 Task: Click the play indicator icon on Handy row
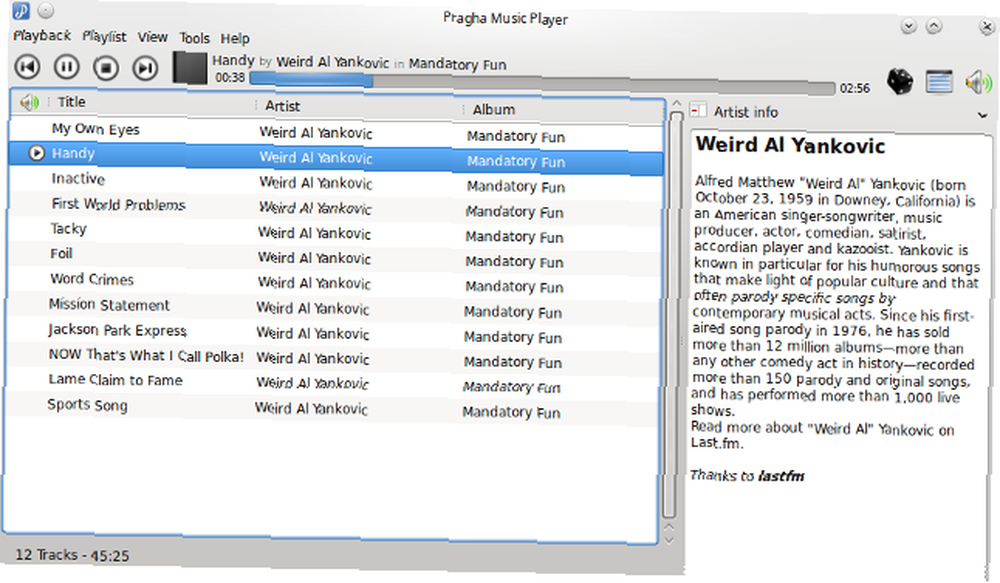pos(36,152)
